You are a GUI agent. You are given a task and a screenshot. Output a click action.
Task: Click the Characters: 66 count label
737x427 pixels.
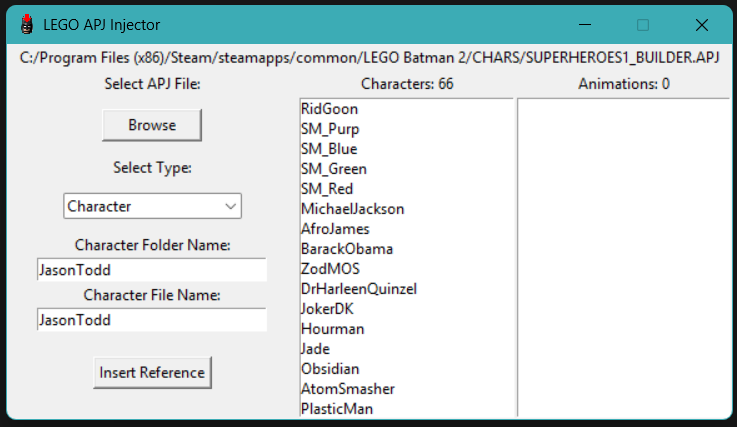(407, 84)
